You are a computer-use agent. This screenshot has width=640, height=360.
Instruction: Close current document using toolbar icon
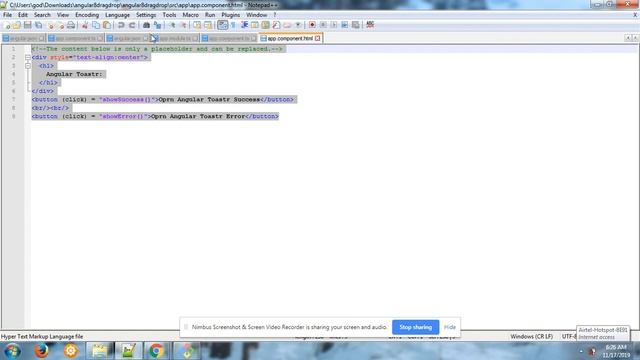click(51, 25)
